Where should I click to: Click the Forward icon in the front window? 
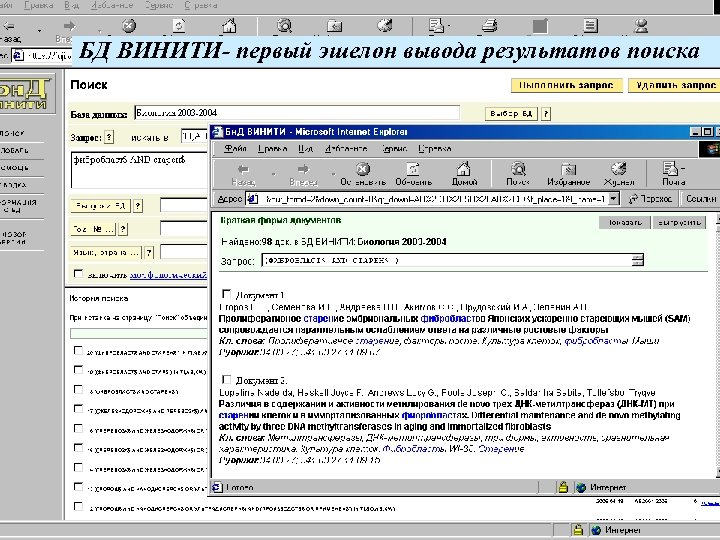304,169
